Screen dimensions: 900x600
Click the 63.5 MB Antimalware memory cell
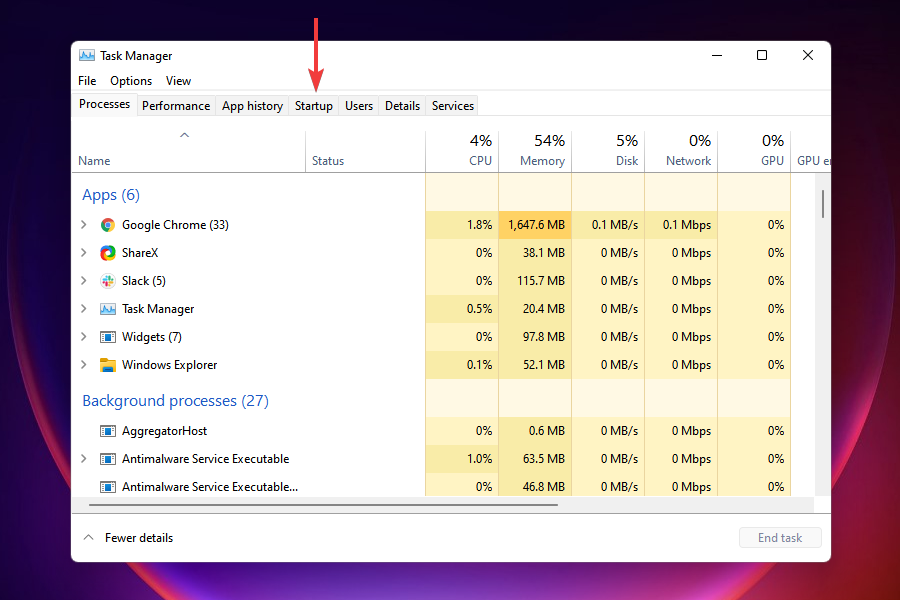[x=535, y=459]
